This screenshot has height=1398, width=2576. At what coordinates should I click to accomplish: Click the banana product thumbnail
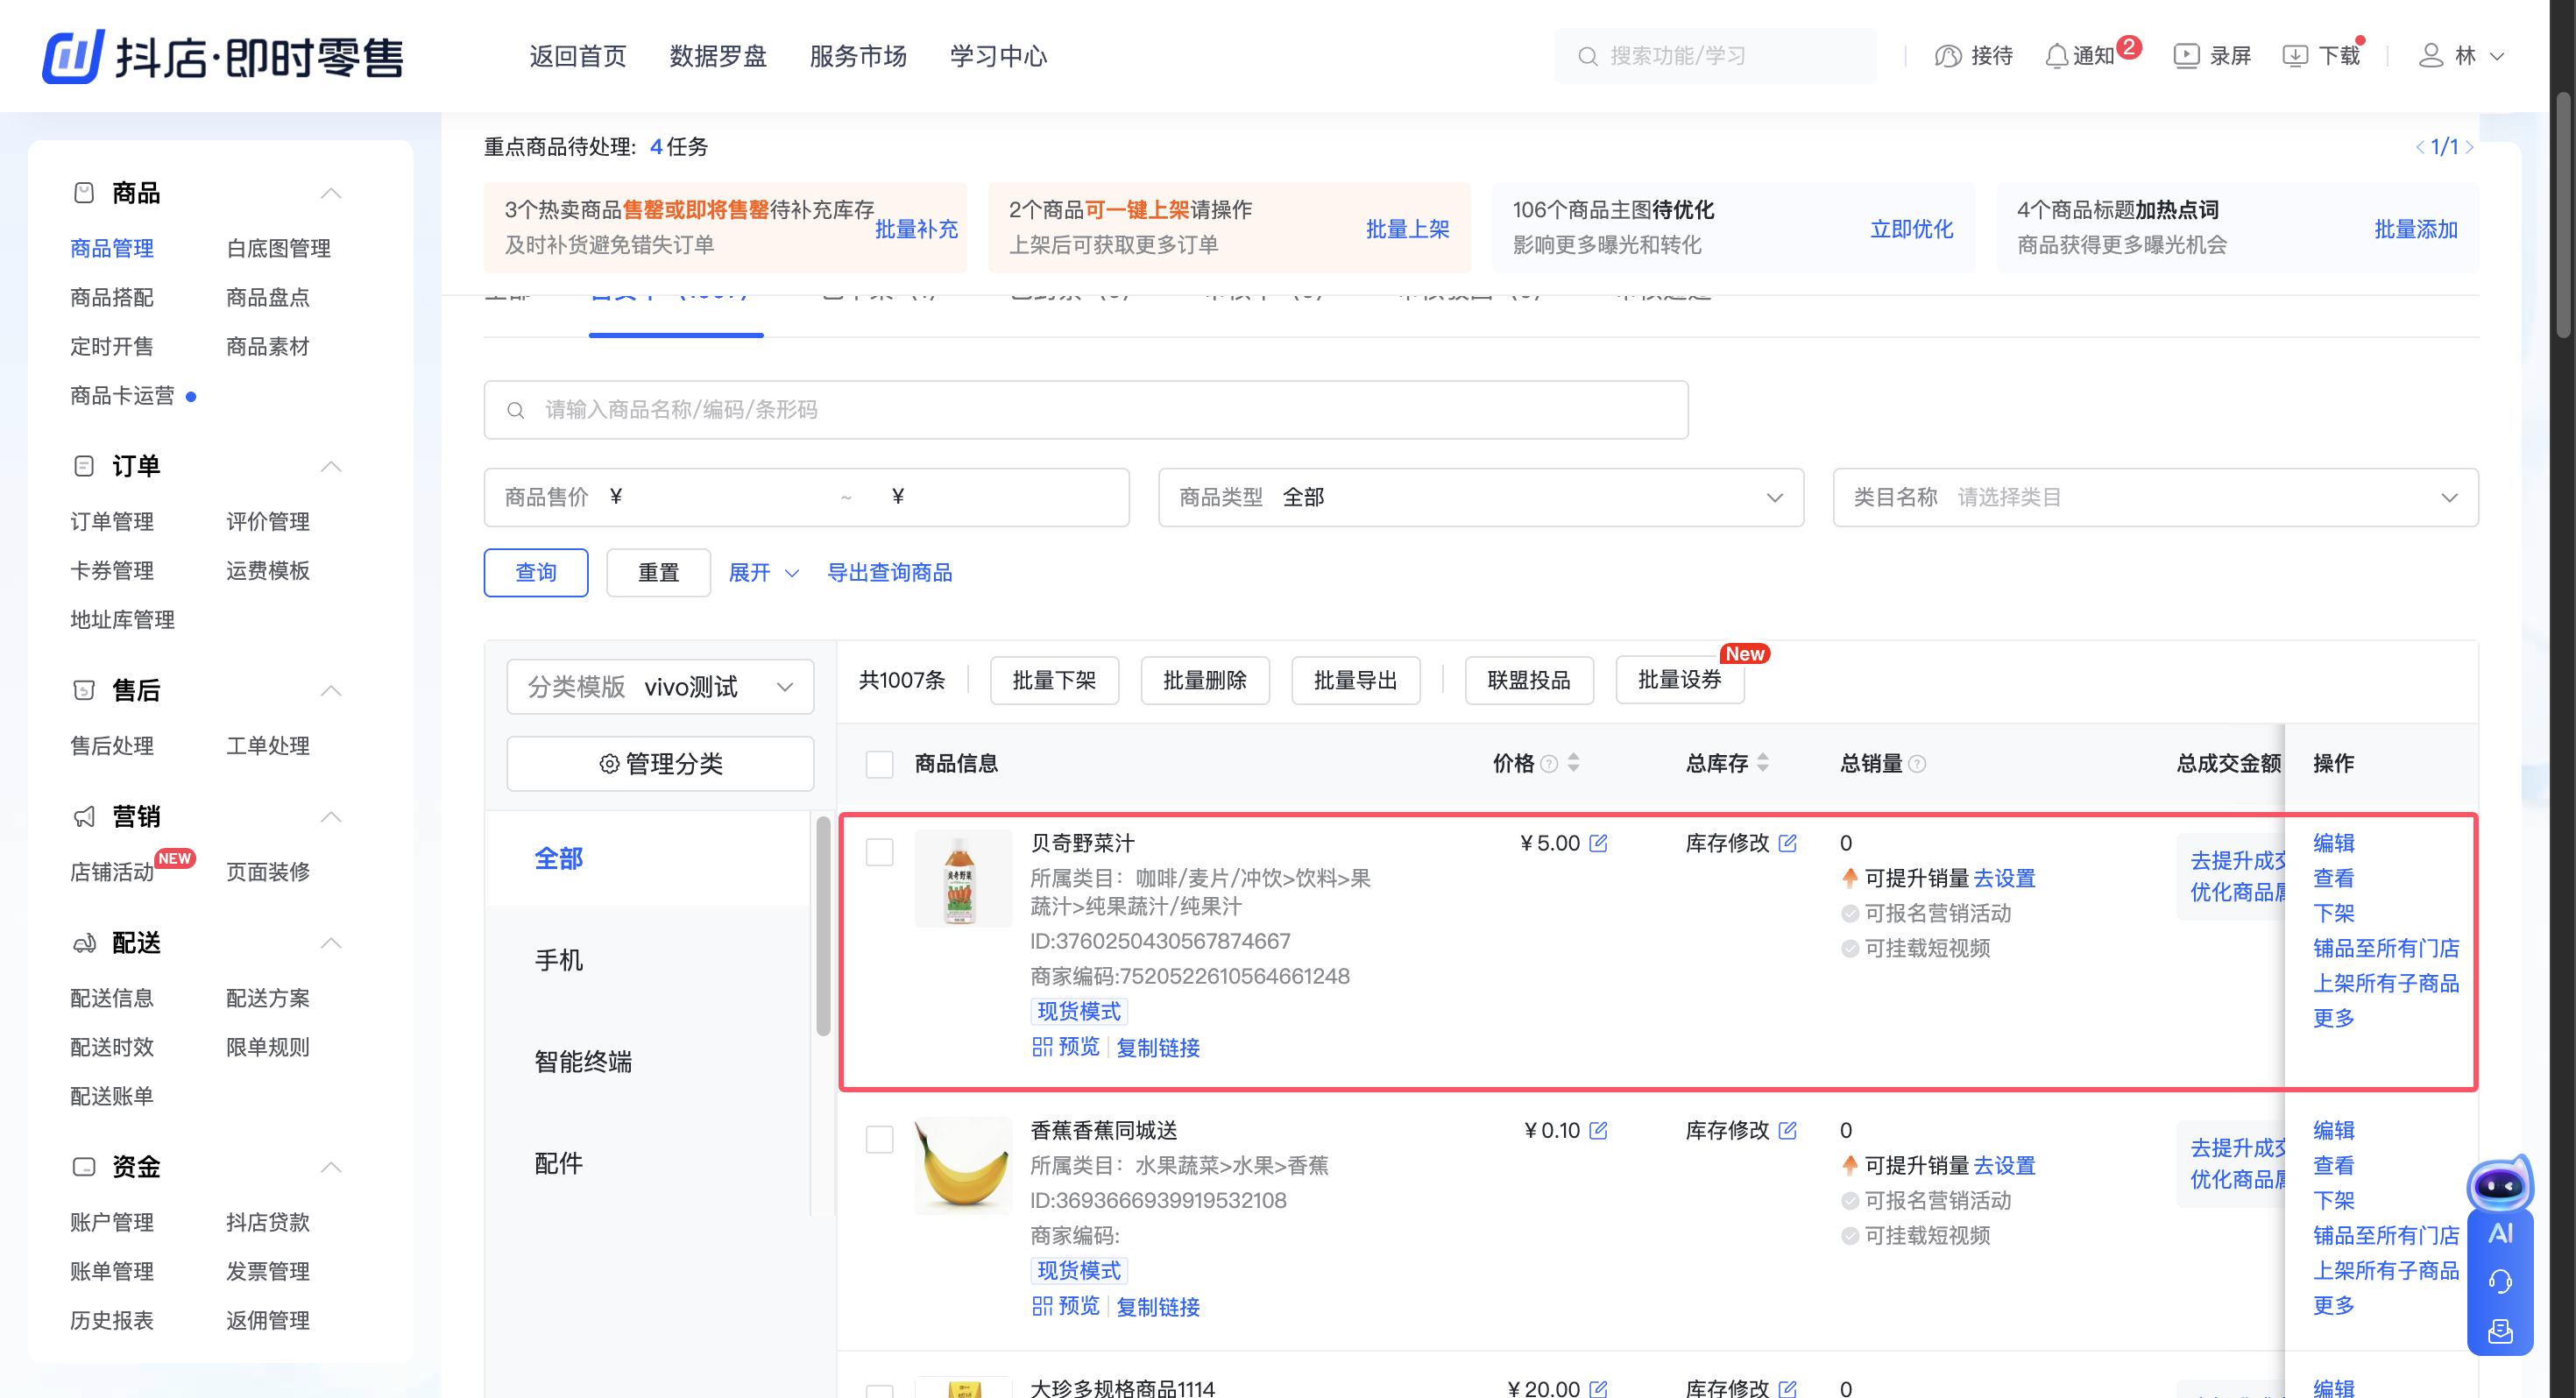click(x=962, y=1164)
